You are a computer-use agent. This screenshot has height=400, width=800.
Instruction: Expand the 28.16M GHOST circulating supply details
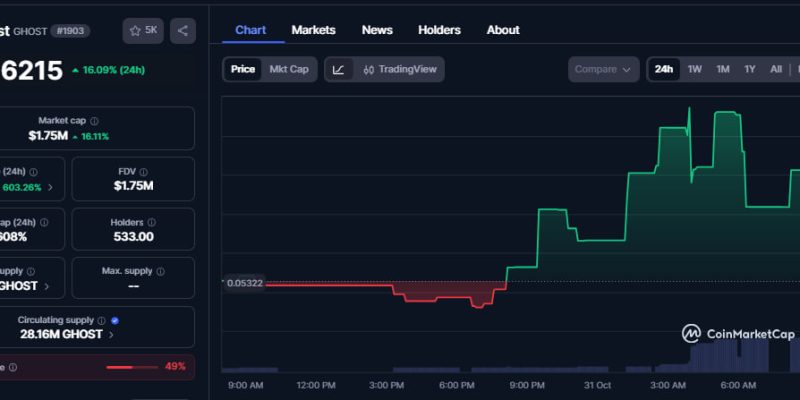[110, 335]
